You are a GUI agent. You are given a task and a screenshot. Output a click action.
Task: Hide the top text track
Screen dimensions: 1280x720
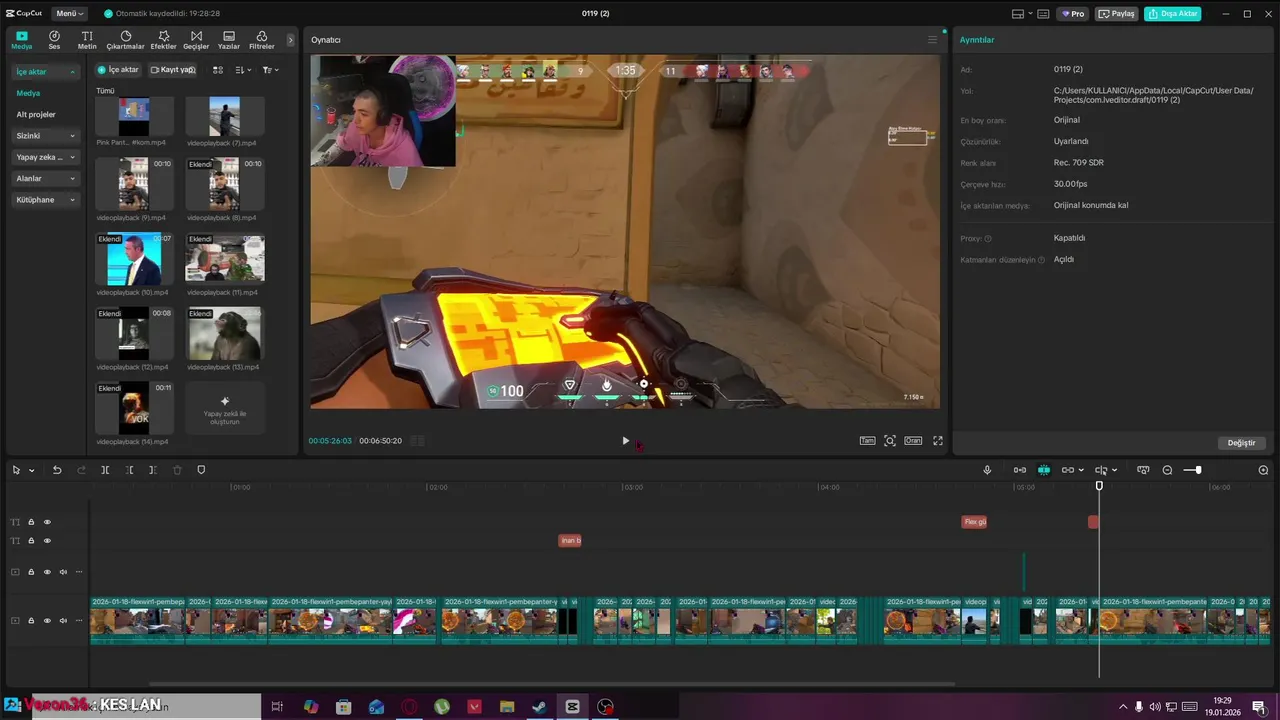(47, 522)
